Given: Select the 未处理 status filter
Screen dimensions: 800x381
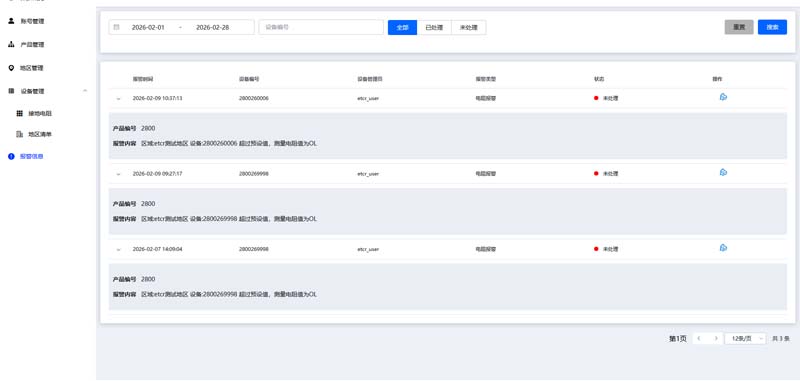Looking at the screenshot, I should (x=468, y=28).
